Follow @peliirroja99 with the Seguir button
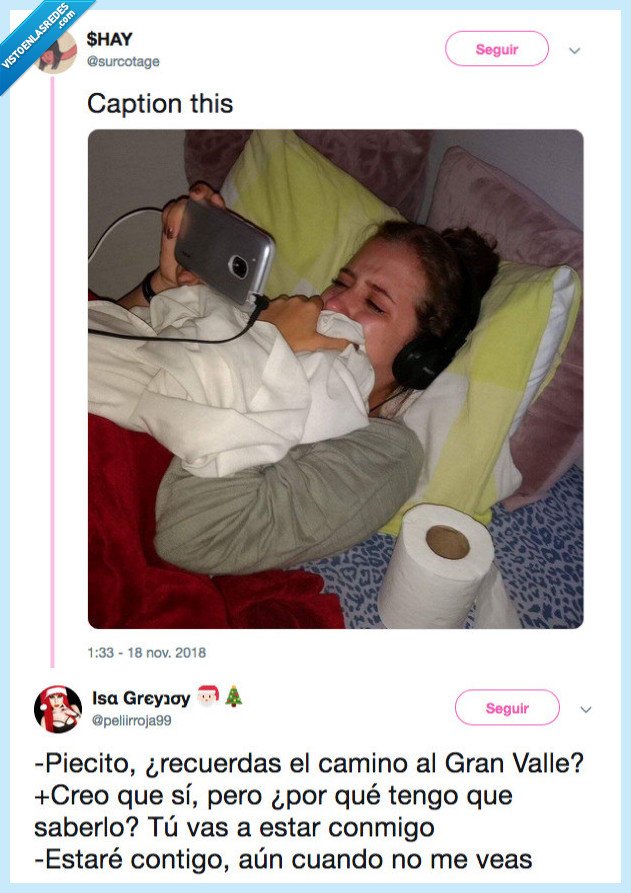The width and height of the screenshot is (631, 893). 507,708
